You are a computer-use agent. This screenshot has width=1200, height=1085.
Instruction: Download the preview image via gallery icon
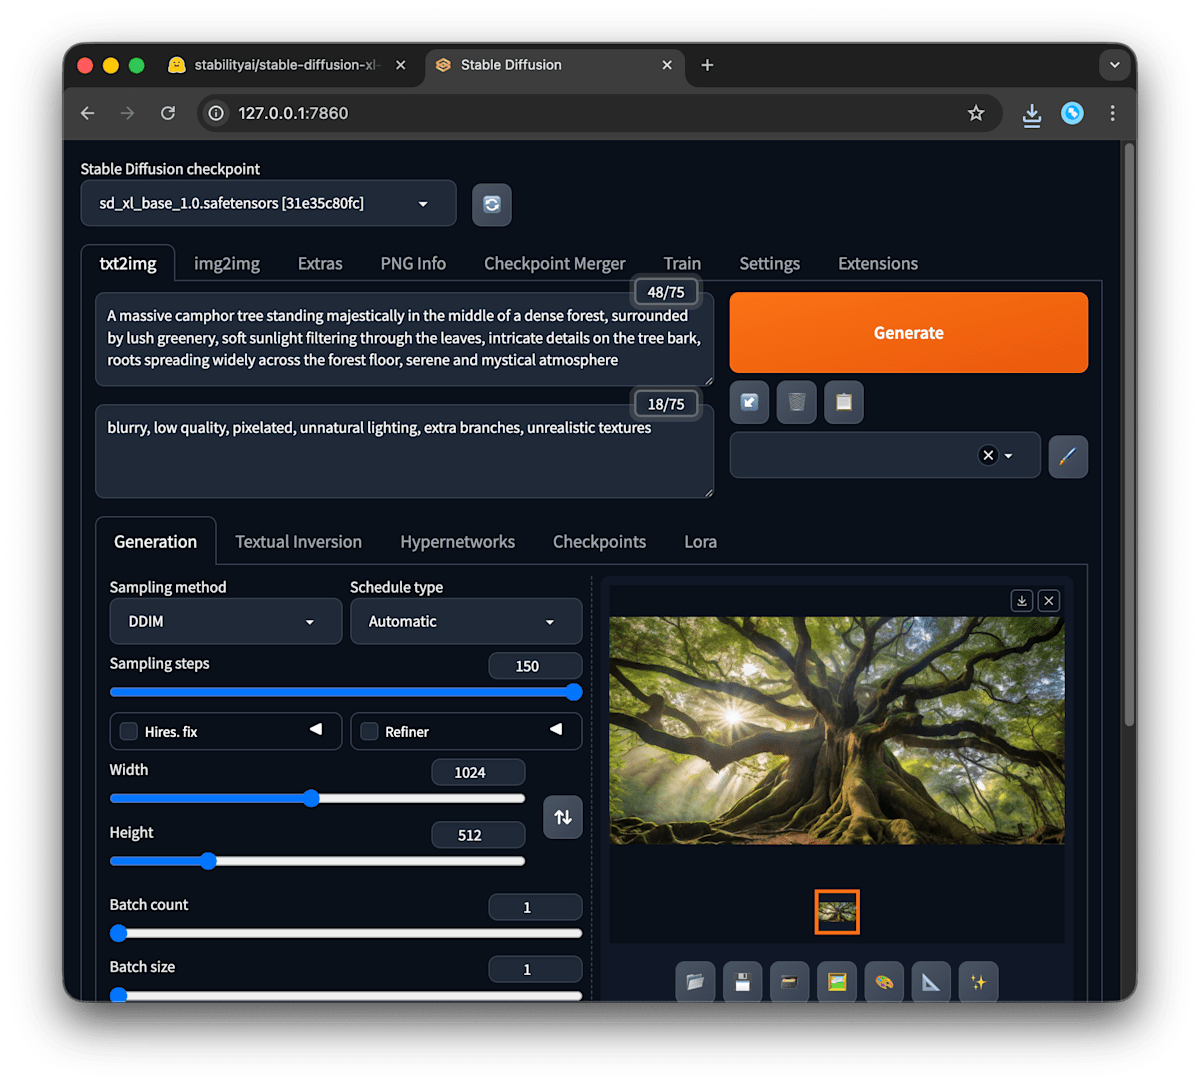tap(1022, 600)
